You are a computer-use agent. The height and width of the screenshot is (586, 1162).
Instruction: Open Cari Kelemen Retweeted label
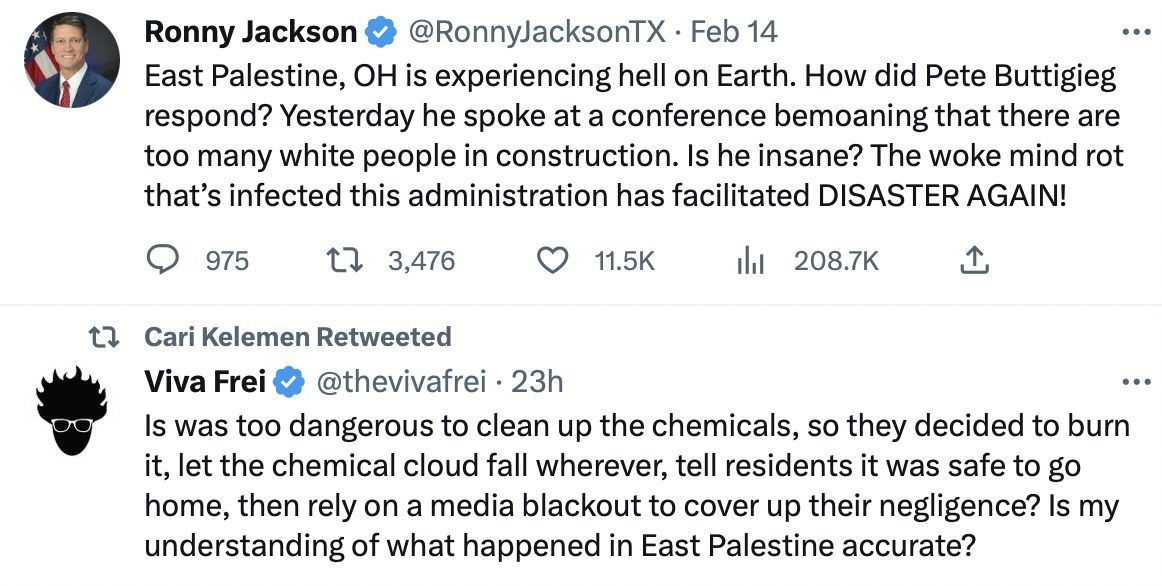tap(298, 337)
